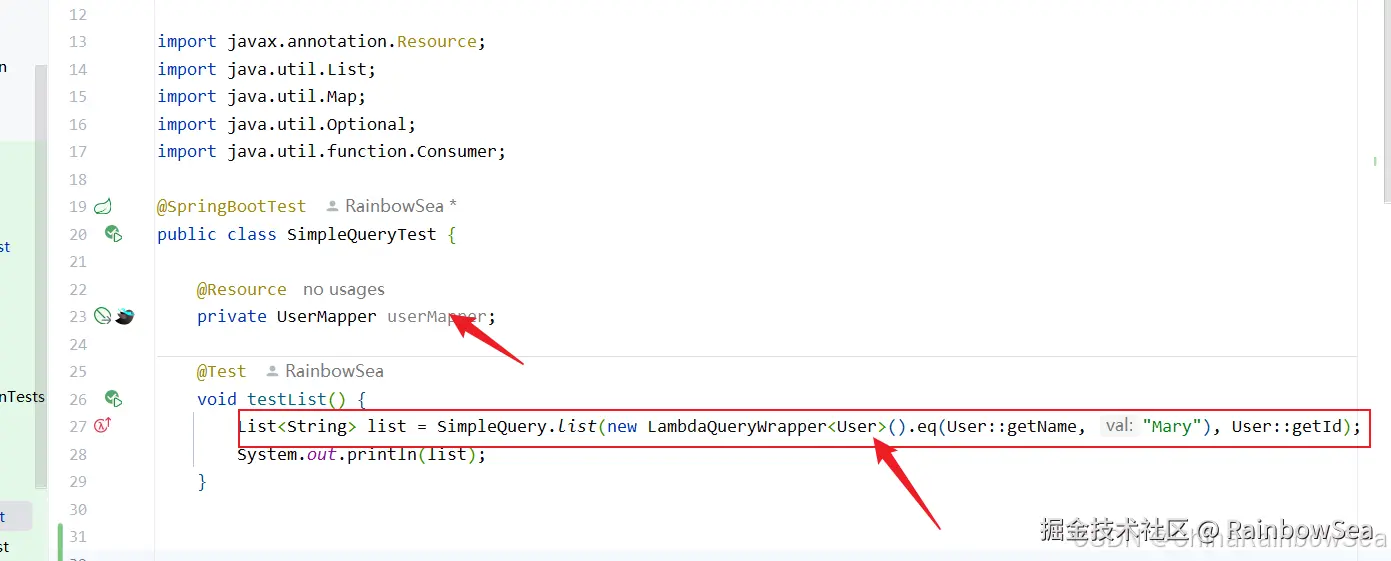Click author avatar icon beside @SpringBootTest

click(x=333, y=206)
